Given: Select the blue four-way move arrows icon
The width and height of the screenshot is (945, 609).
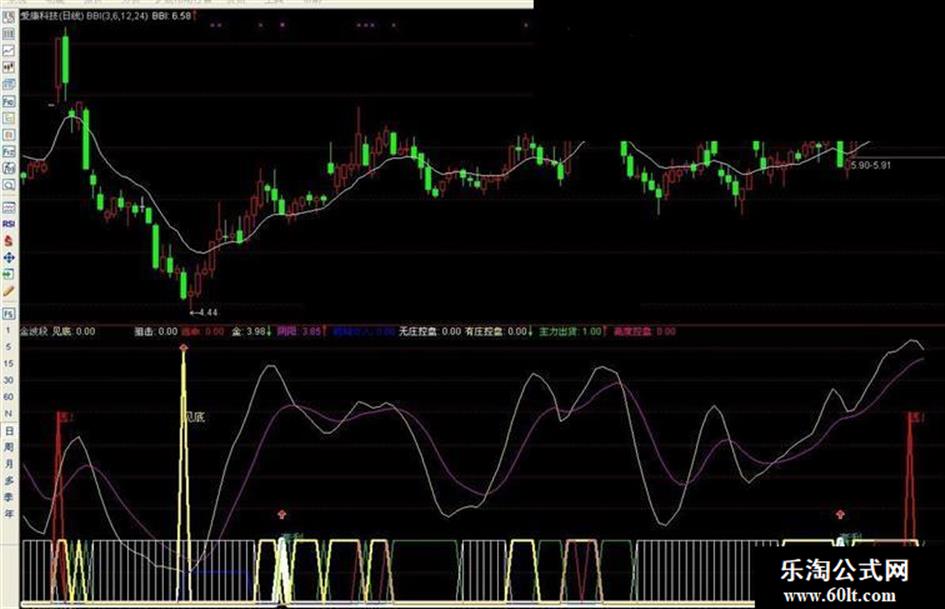Looking at the screenshot, I should pyautogui.click(x=8, y=257).
